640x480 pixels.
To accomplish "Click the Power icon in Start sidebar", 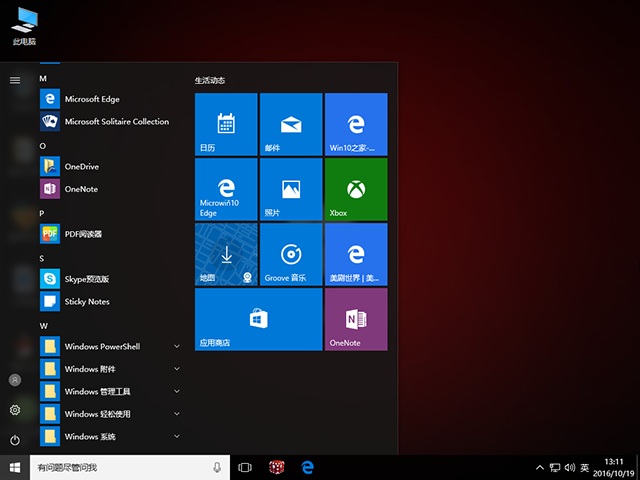I will point(14,440).
